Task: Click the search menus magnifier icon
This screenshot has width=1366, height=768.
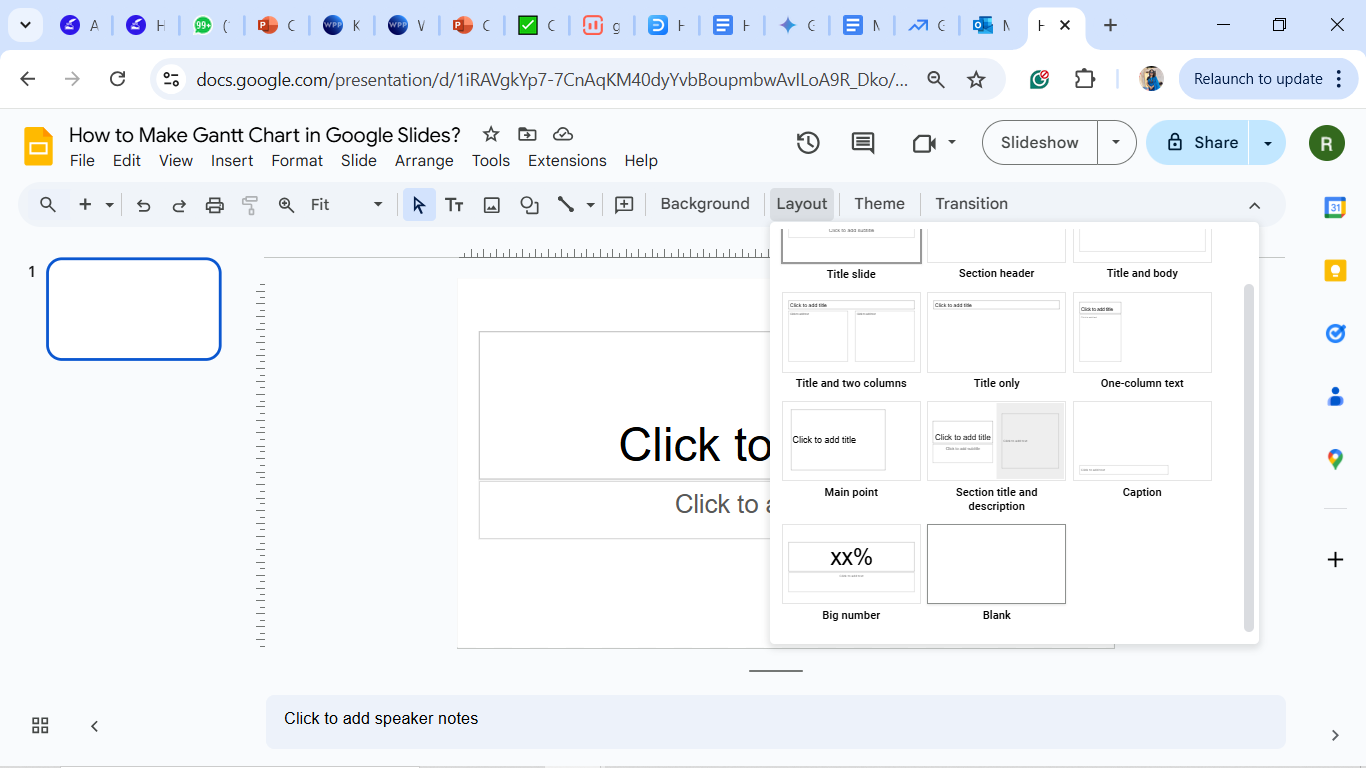Action: coord(48,204)
